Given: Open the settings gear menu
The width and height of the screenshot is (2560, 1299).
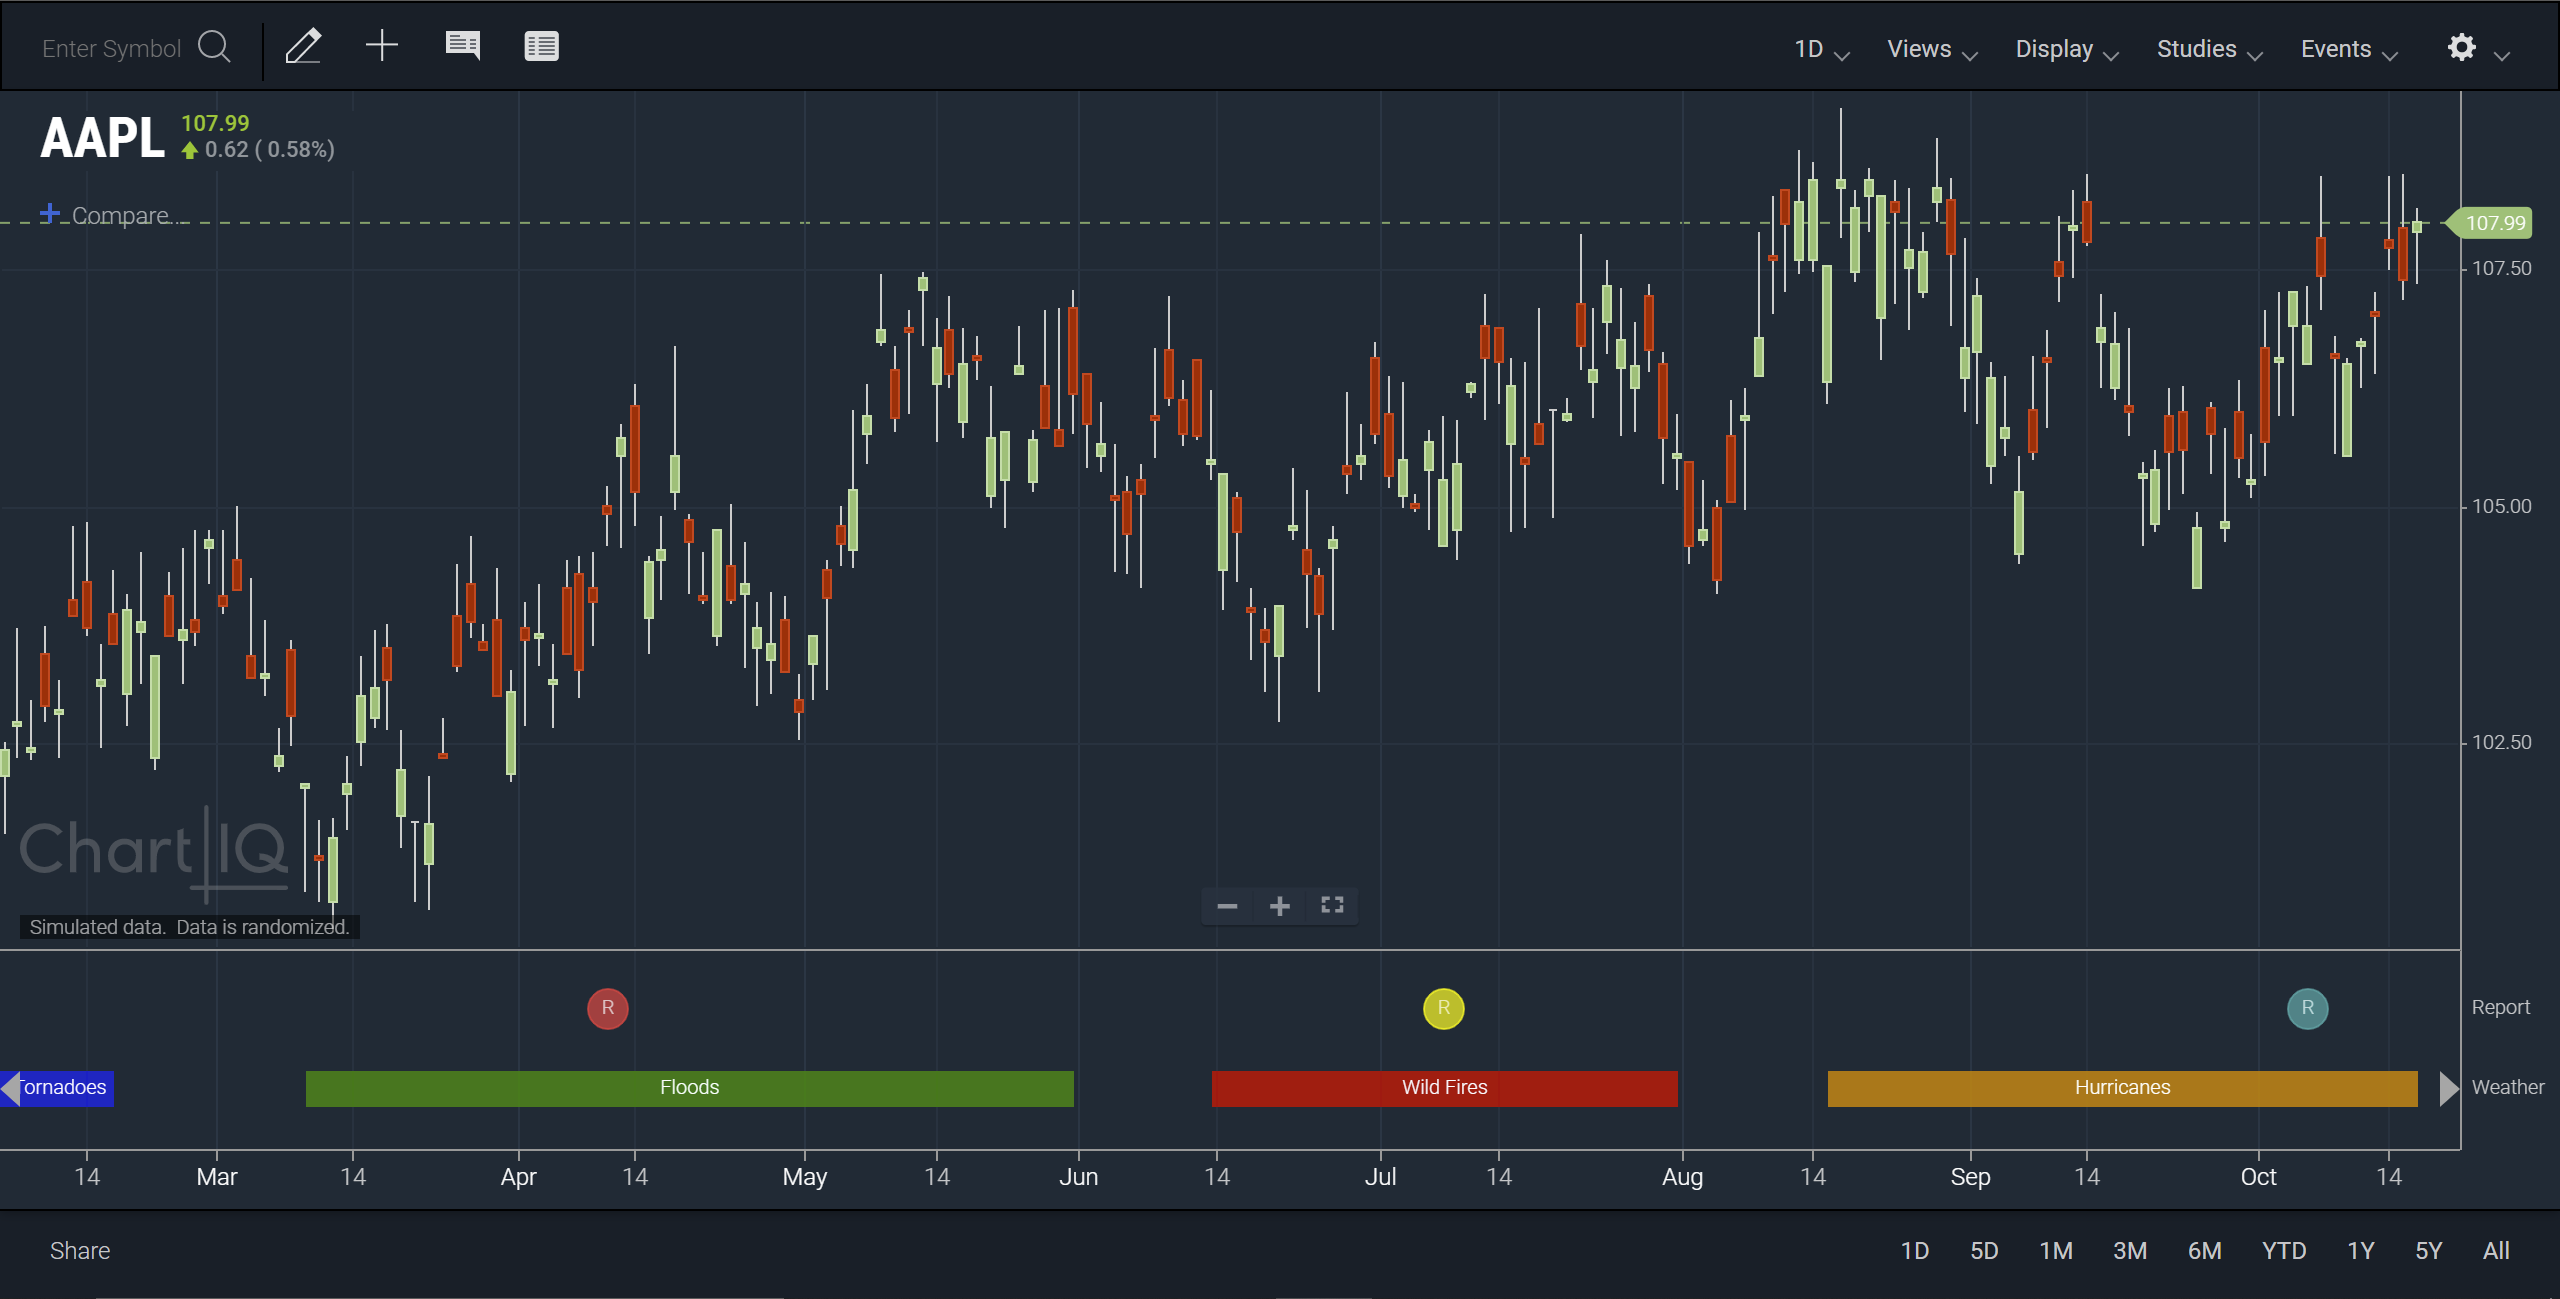Looking at the screenshot, I should pos(2462,47).
